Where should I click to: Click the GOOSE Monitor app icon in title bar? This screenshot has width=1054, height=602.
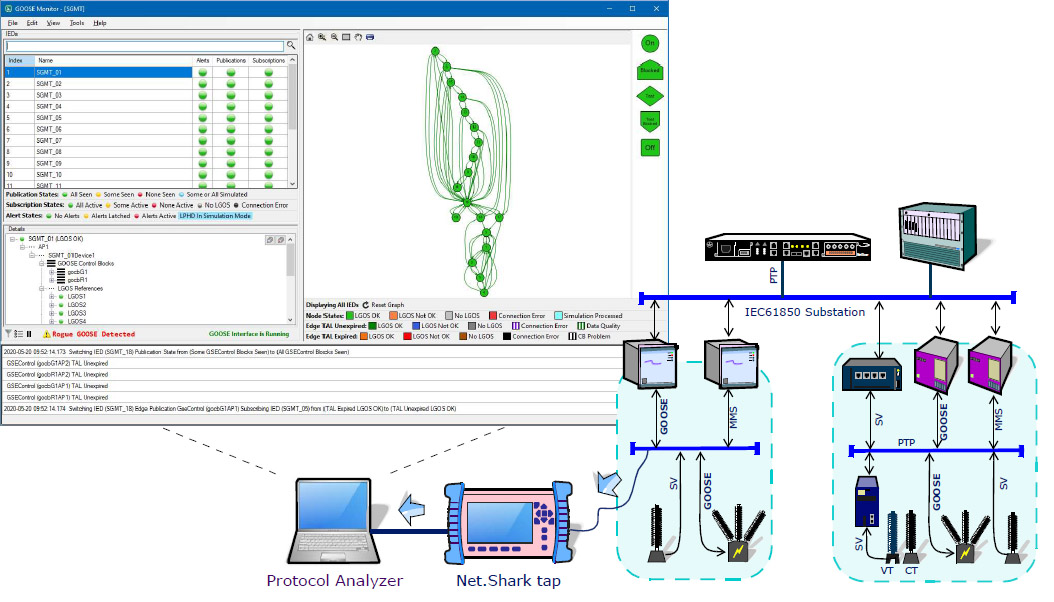coord(8,9)
